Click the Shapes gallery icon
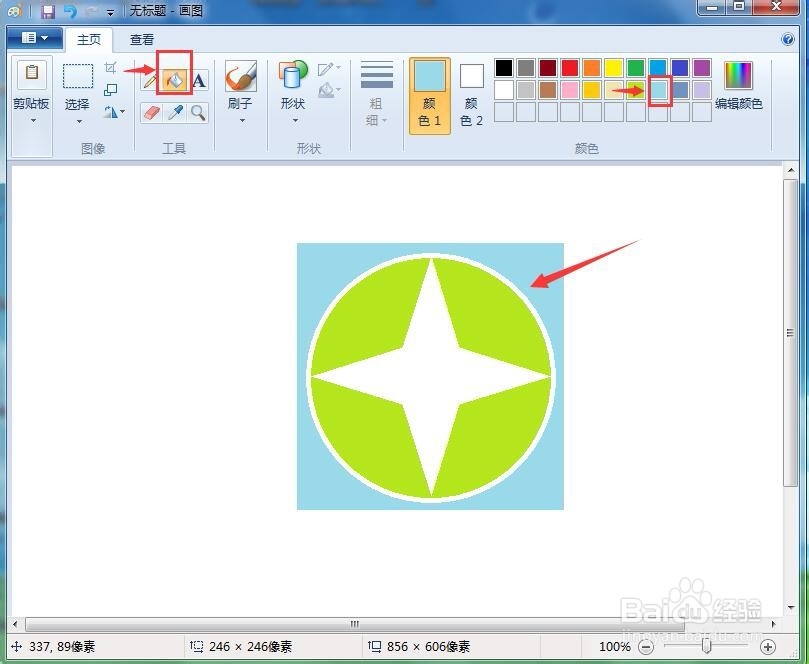This screenshot has width=809, height=664. click(293, 75)
